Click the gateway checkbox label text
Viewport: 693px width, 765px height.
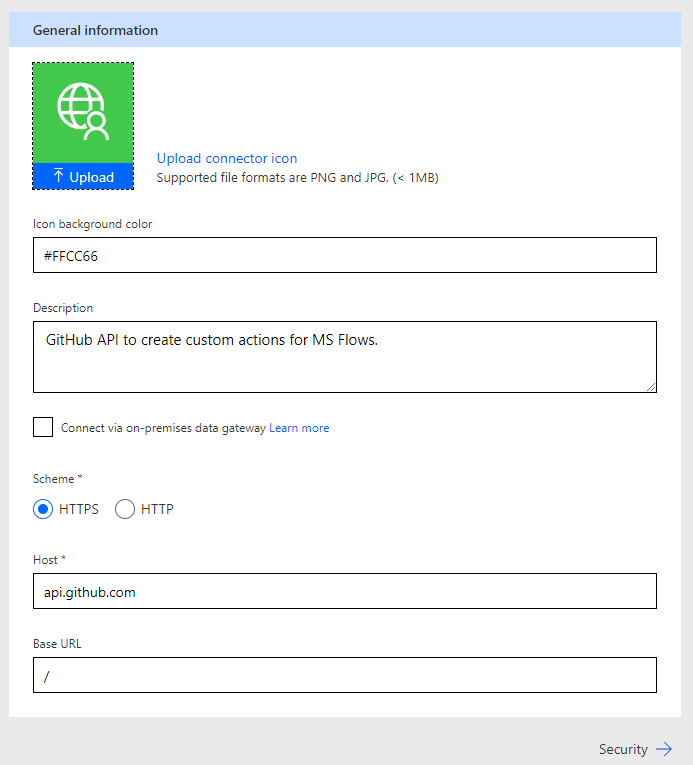(x=163, y=428)
